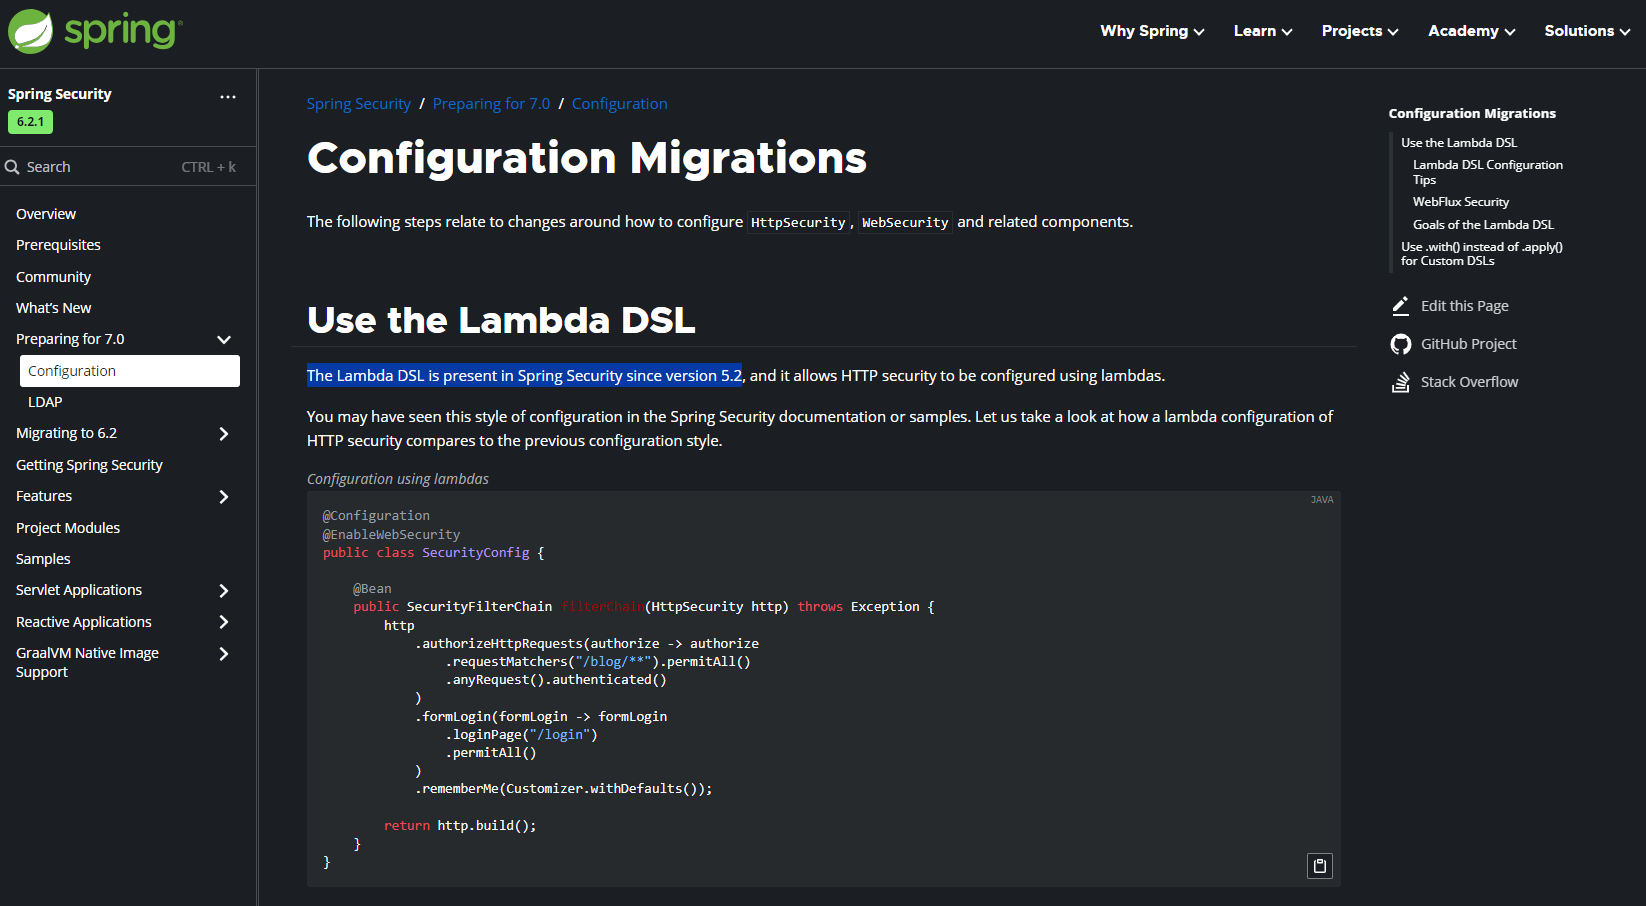Jump to Use the Lambda DSL section
Viewport: 1646px width, 906px height.
[x=1459, y=143]
